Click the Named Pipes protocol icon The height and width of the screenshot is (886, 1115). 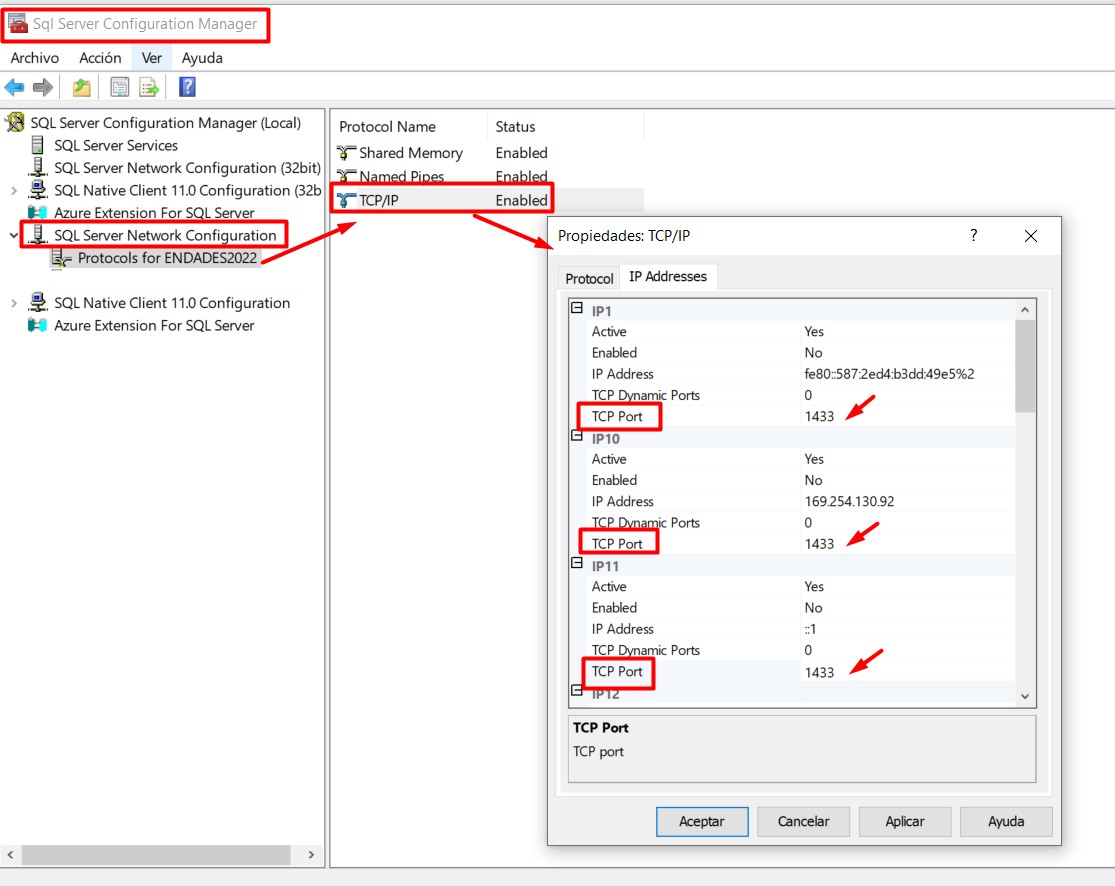coord(346,176)
